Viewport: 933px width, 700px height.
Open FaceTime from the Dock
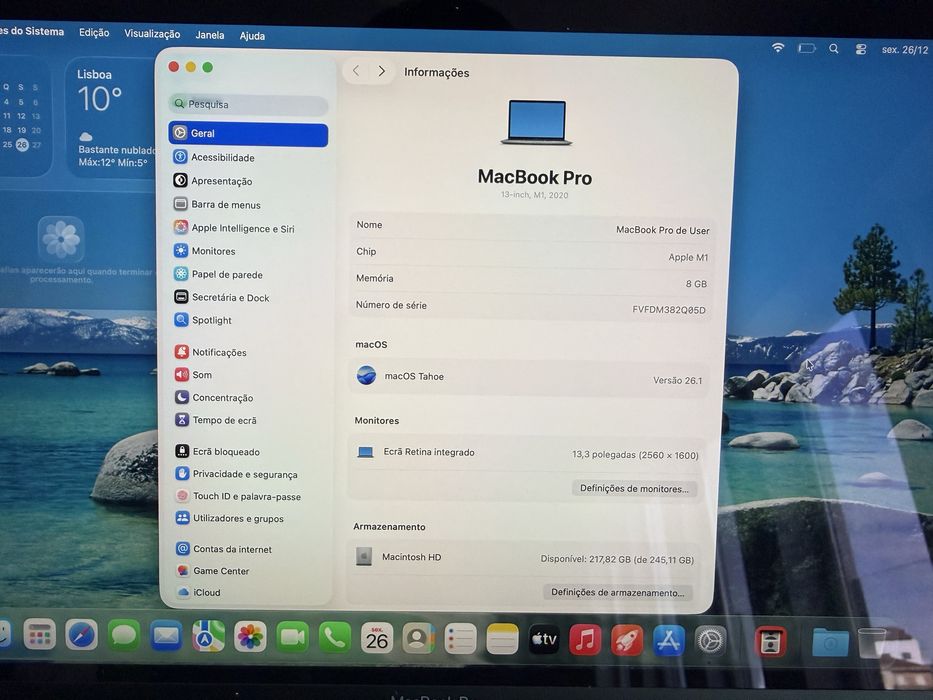[292, 638]
